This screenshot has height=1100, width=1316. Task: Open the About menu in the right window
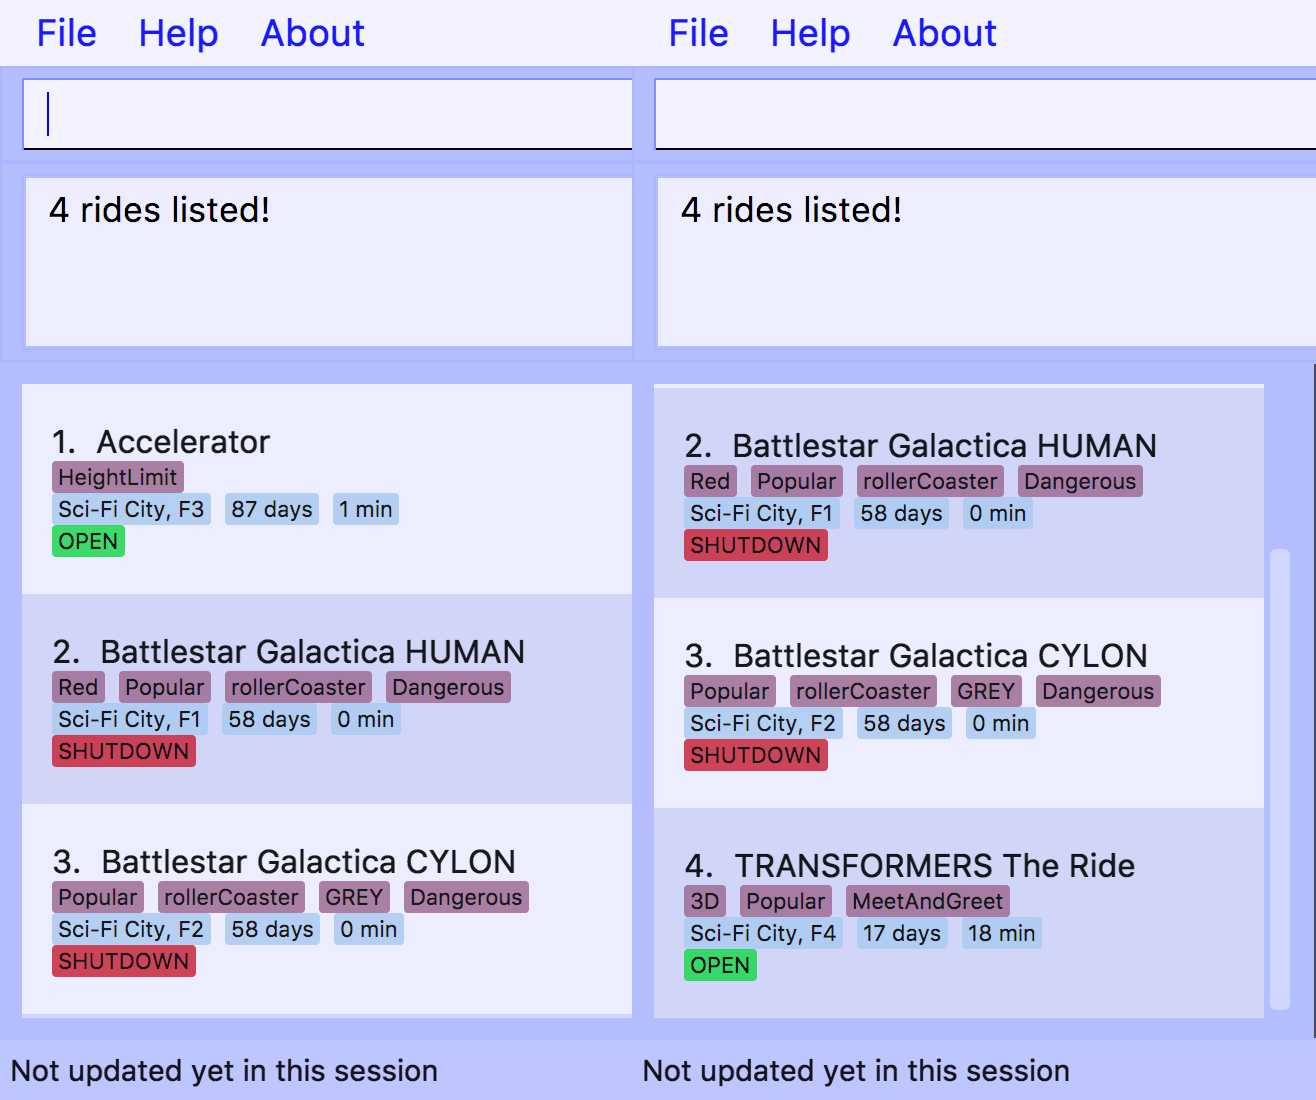pos(945,33)
